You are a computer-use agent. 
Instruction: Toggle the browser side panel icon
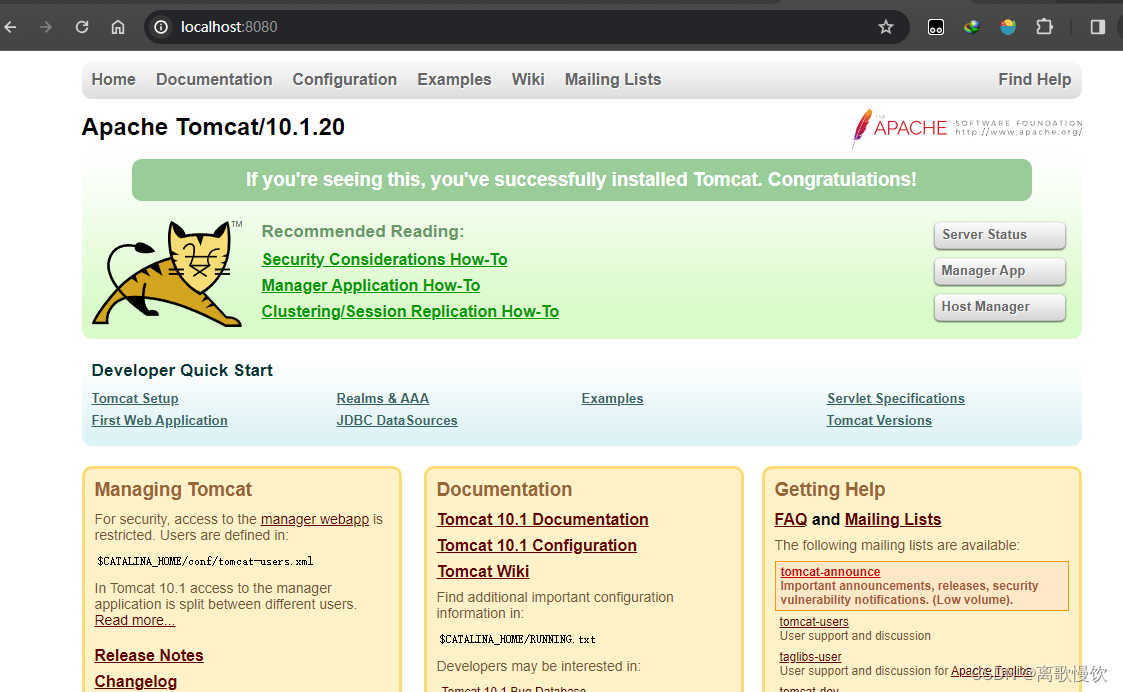[1098, 27]
